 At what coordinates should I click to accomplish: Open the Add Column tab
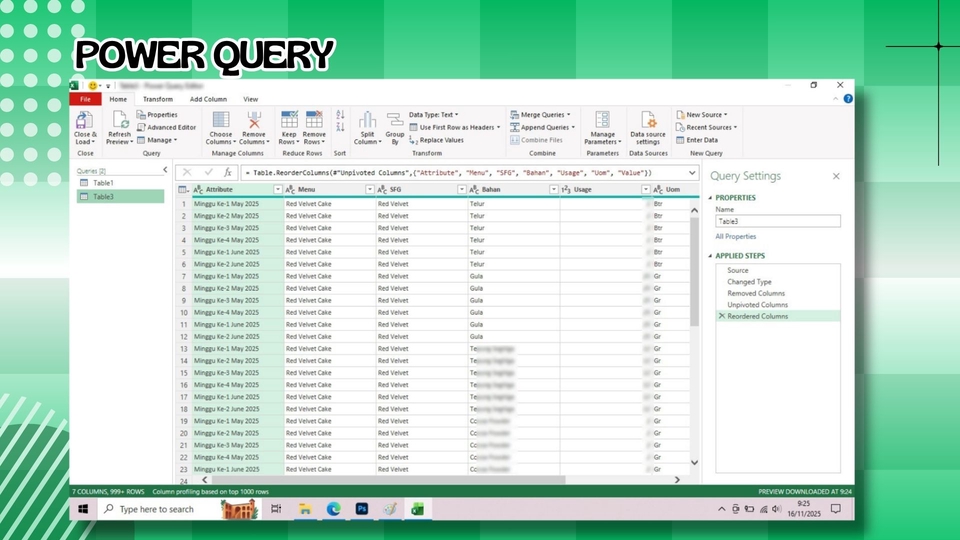(208, 99)
